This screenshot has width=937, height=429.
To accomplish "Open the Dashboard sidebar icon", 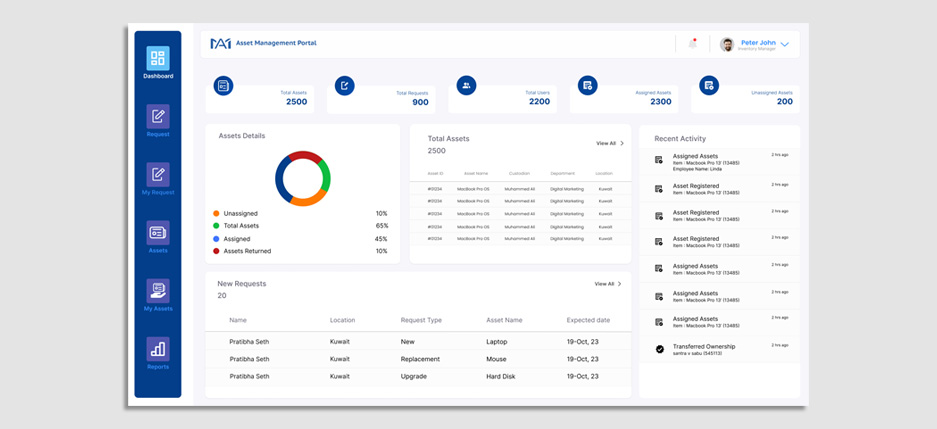I will (x=158, y=59).
